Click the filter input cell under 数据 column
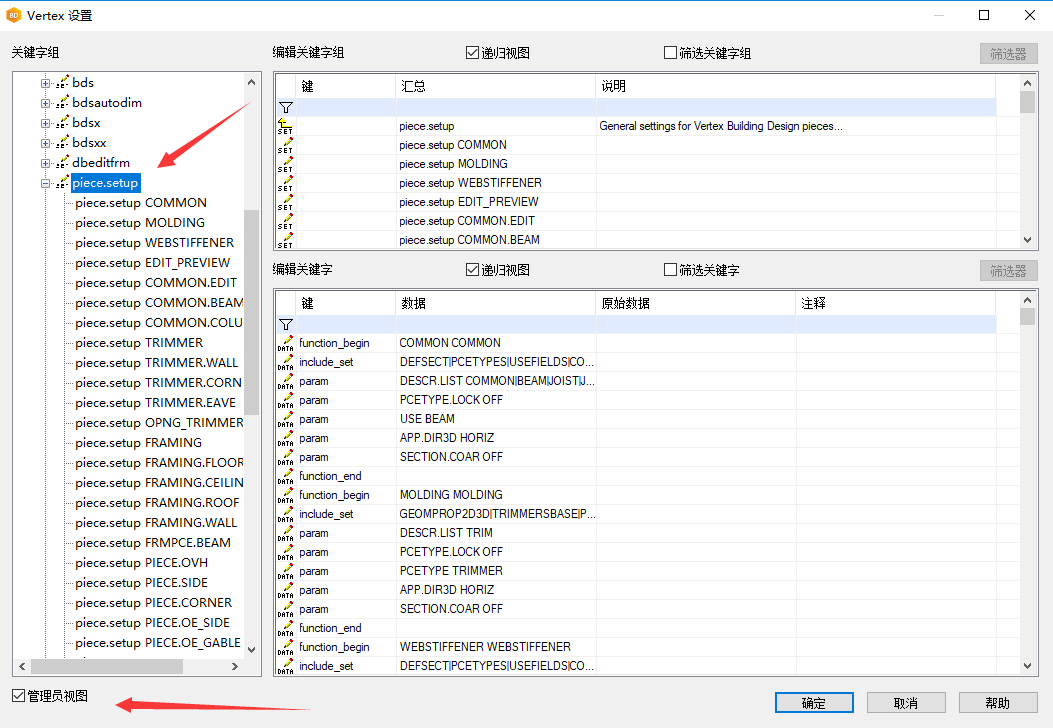The image size is (1053, 728). 495,324
